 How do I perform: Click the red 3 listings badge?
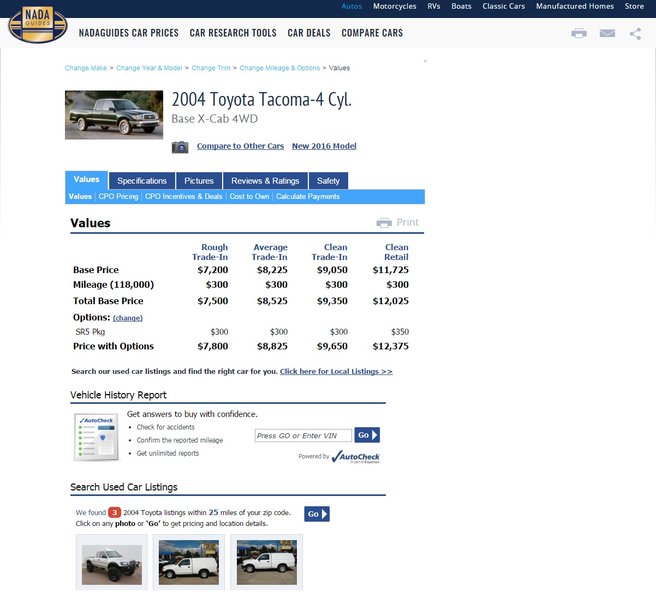point(114,512)
